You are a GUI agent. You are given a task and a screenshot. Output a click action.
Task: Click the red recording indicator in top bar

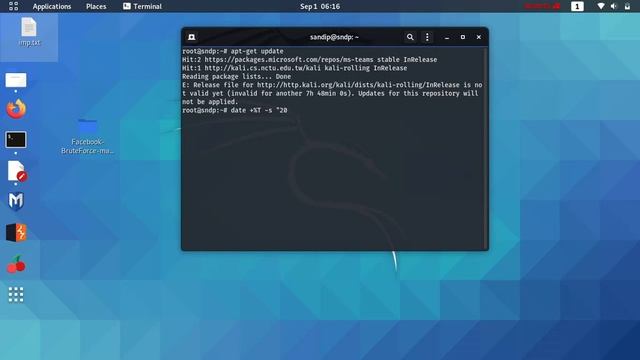[542, 6]
